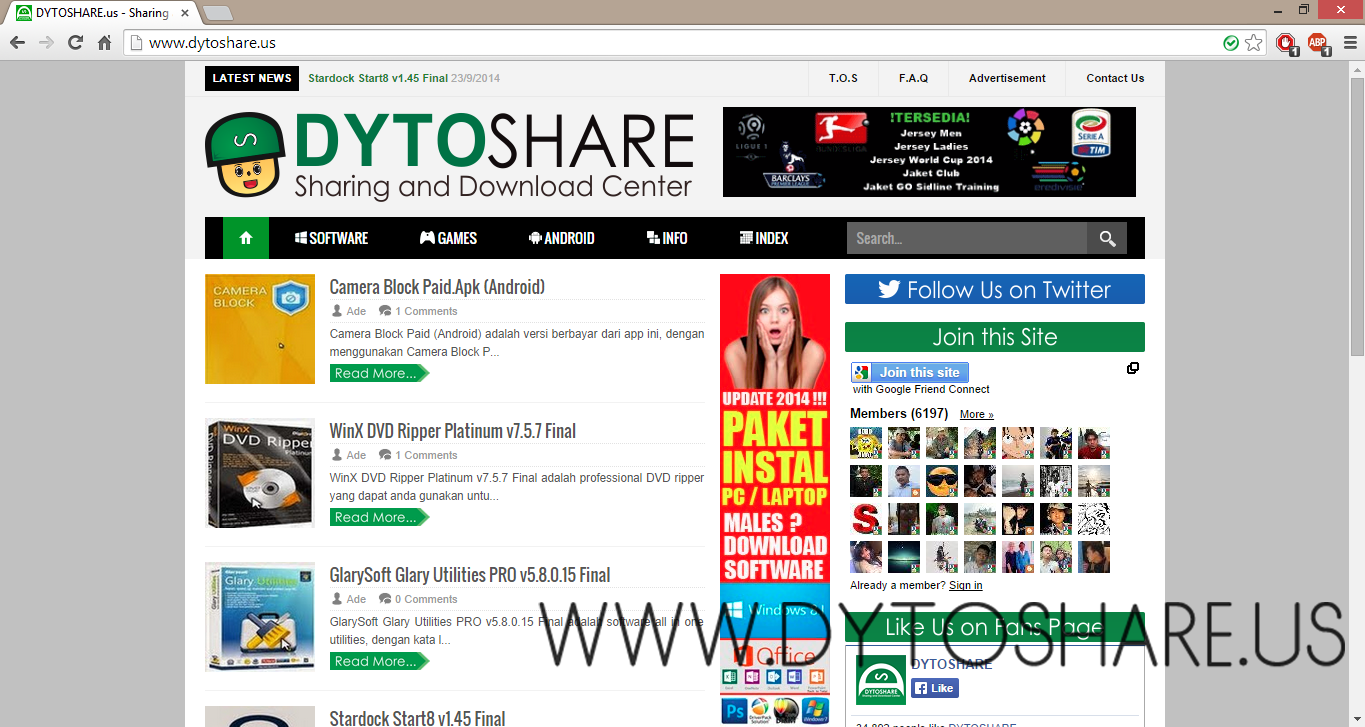This screenshot has height=727, width=1365.
Task: Open the DYTOSHARE mascot logo
Action: (x=245, y=155)
